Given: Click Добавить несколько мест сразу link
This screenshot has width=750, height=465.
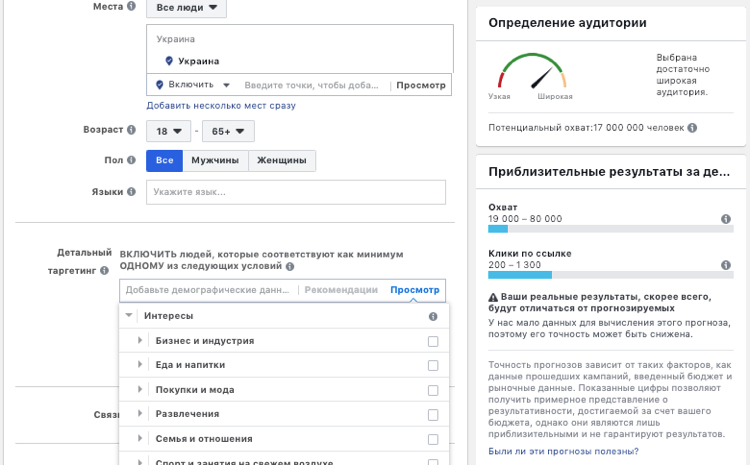Looking at the screenshot, I should [x=221, y=106].
